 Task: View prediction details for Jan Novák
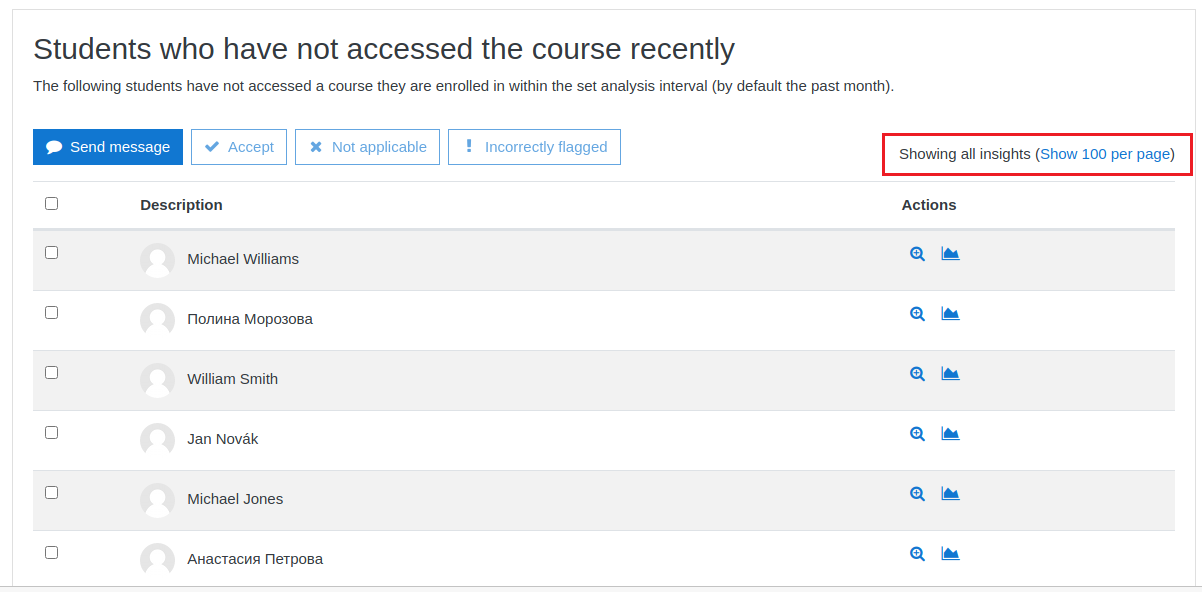[917, 434]
